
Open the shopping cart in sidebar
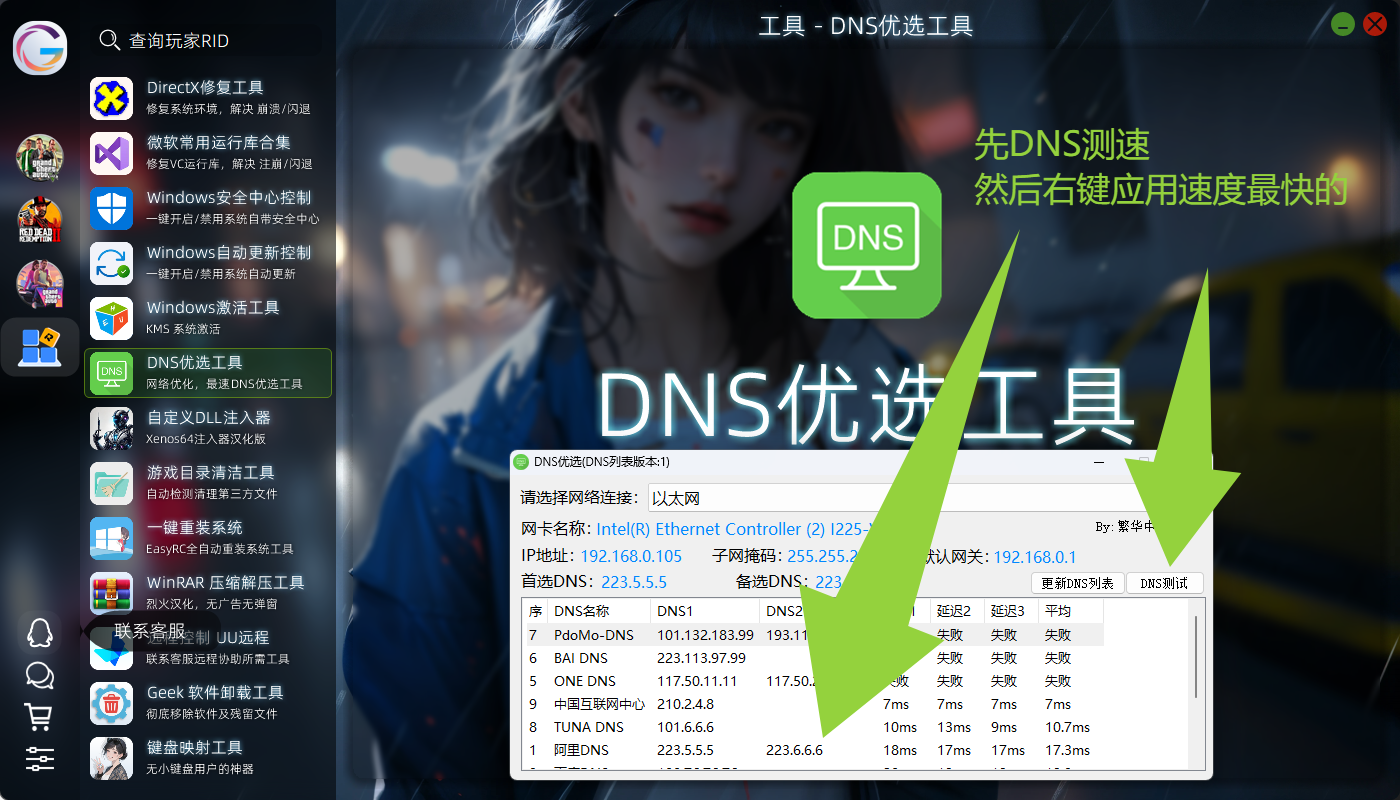click(39, 717)
